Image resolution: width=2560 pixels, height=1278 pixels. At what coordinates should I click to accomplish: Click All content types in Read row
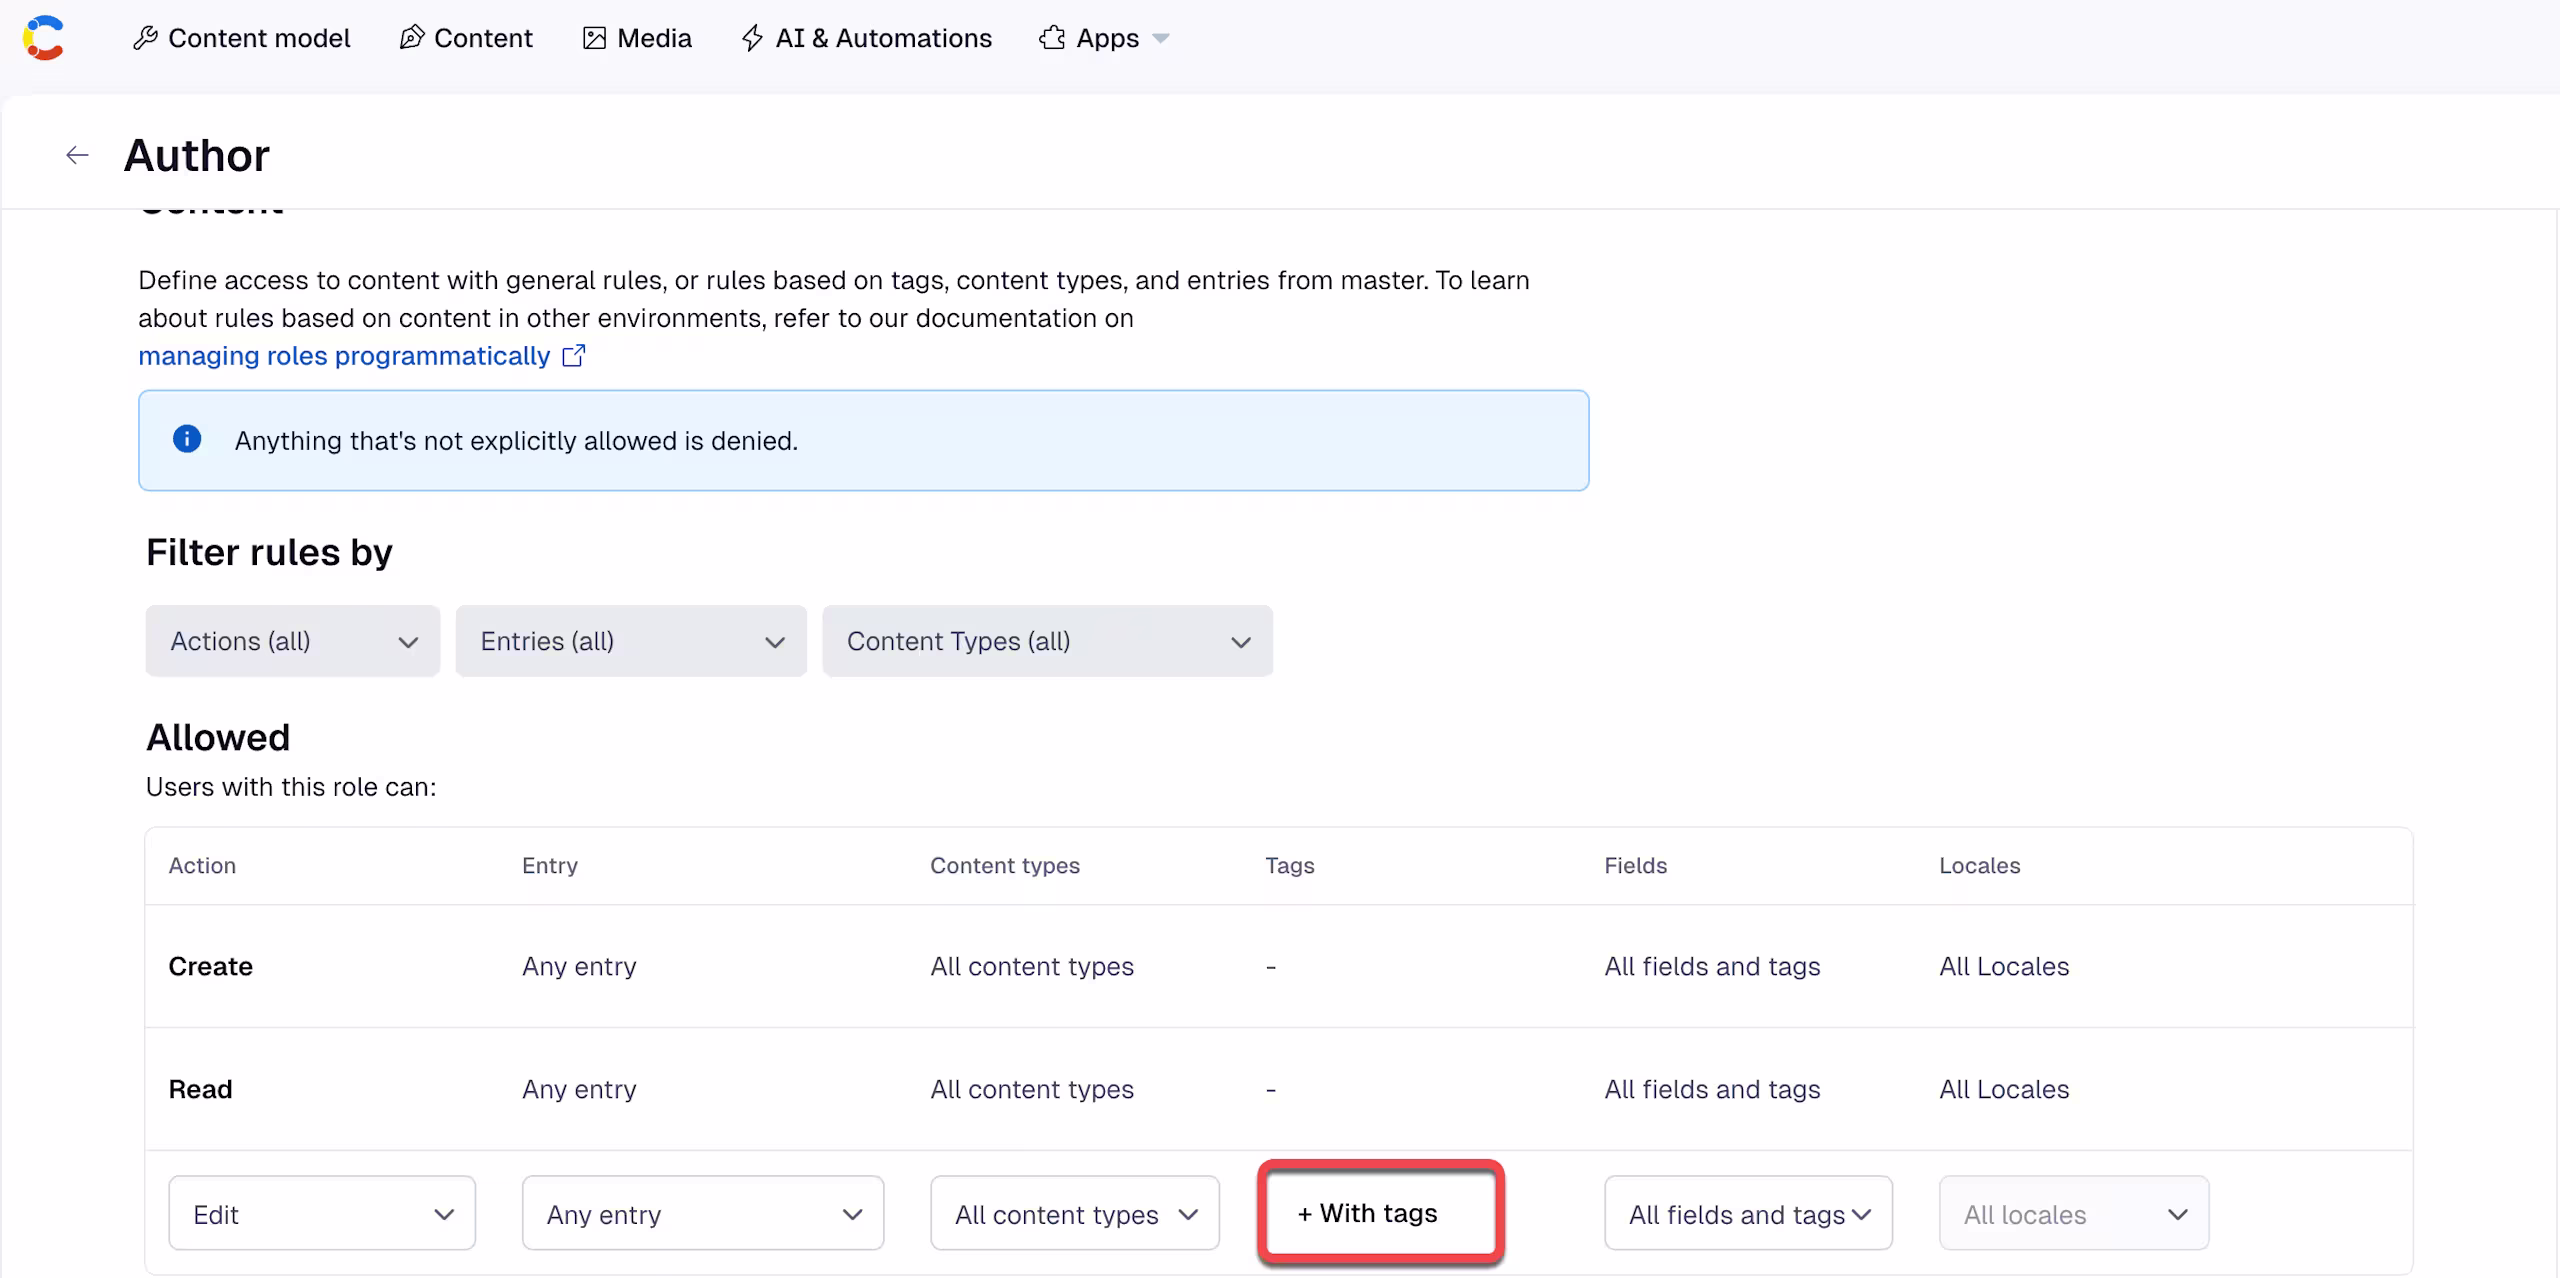tap(1032, 1089)
